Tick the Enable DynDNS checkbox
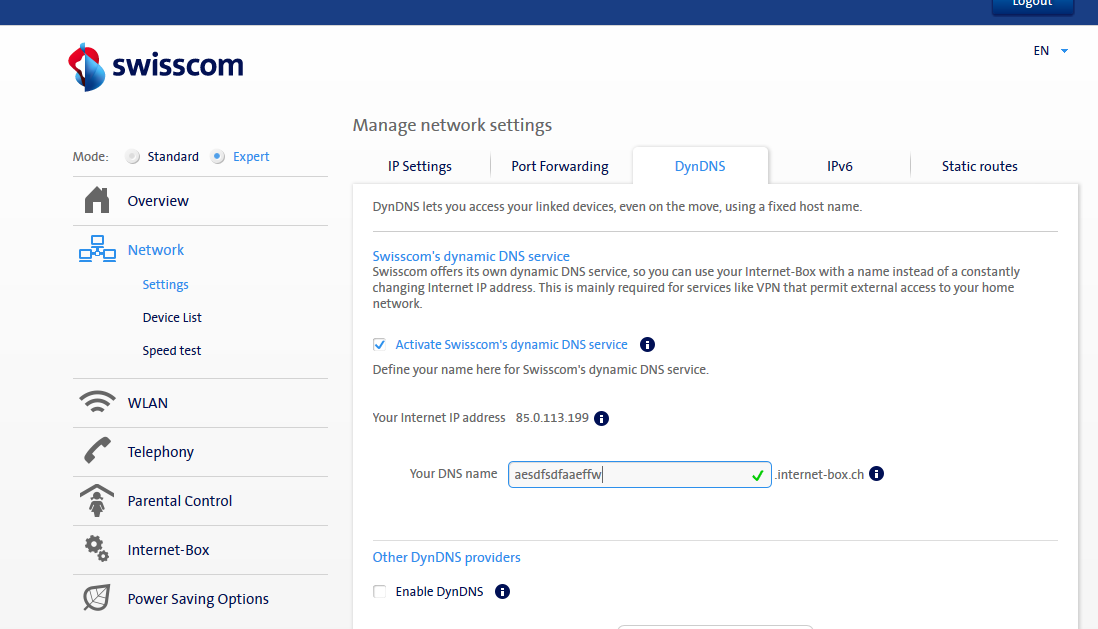1098x629 pixels. click(380, 592)
